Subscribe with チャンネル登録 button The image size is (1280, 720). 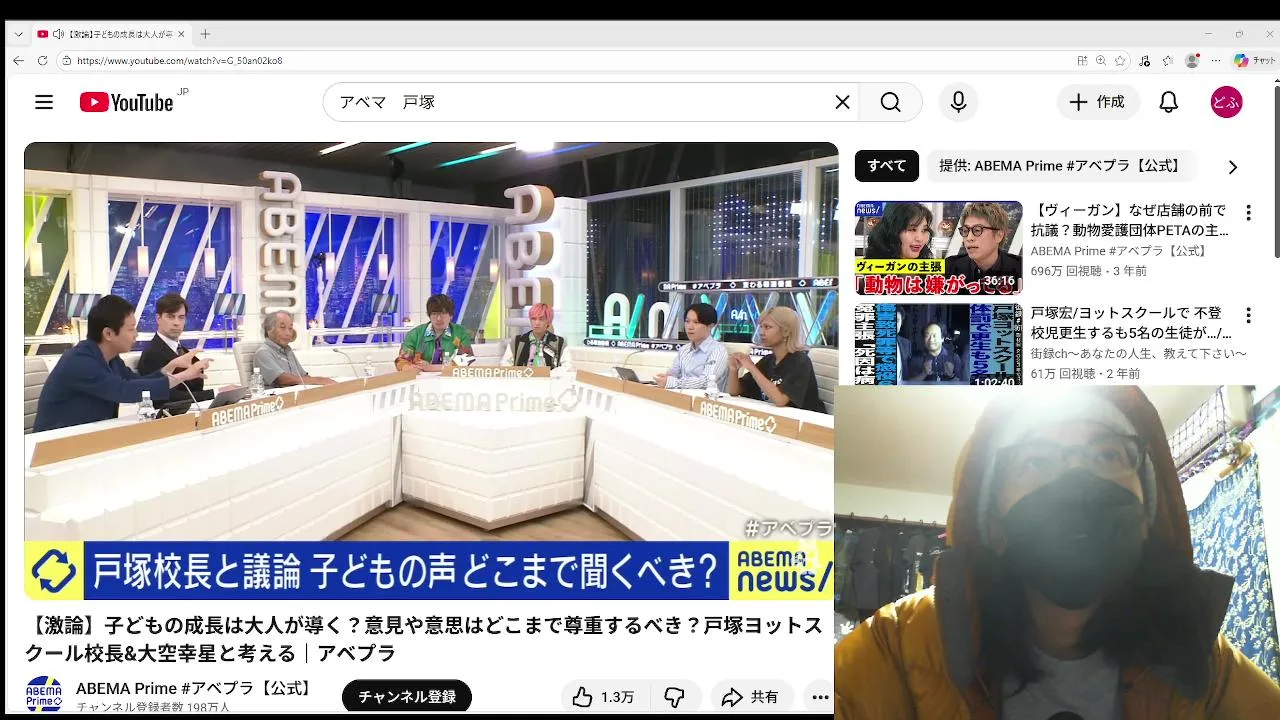pyautogui.click(x=407, y=697)
